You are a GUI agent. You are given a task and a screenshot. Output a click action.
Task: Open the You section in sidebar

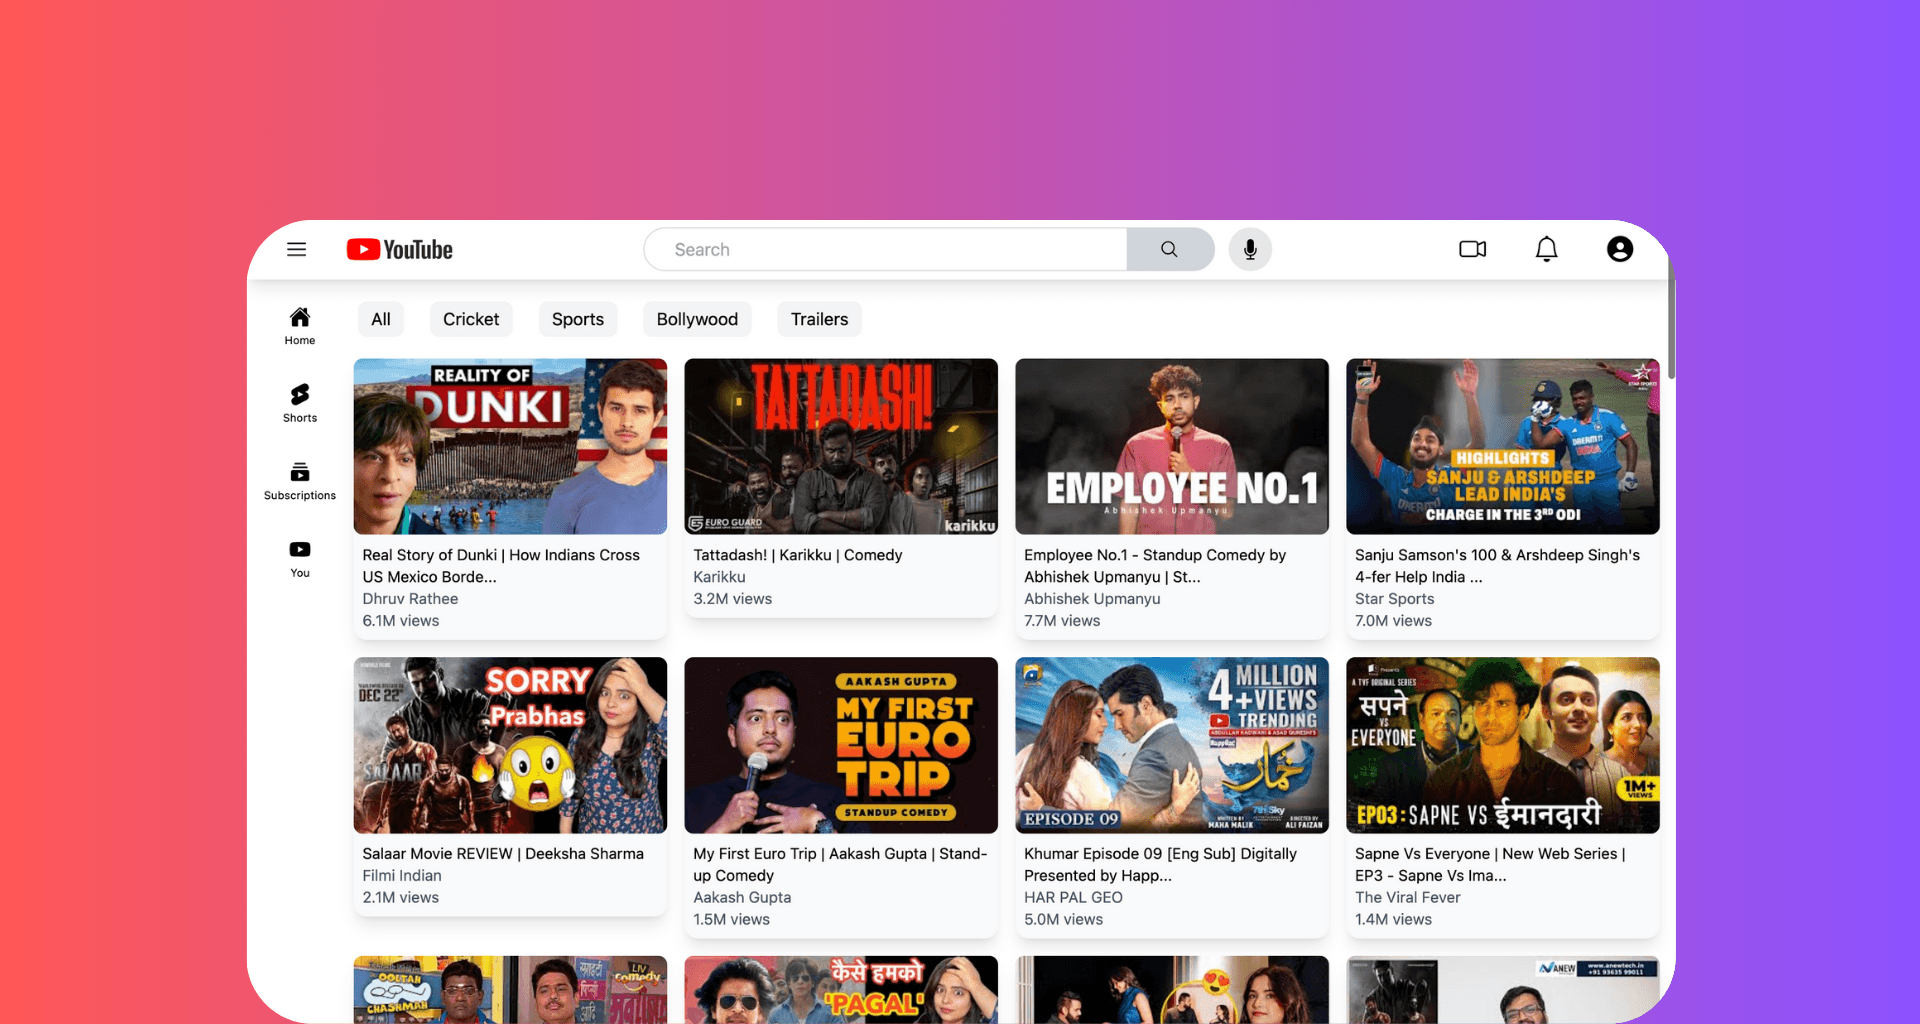tap(300, 559)
